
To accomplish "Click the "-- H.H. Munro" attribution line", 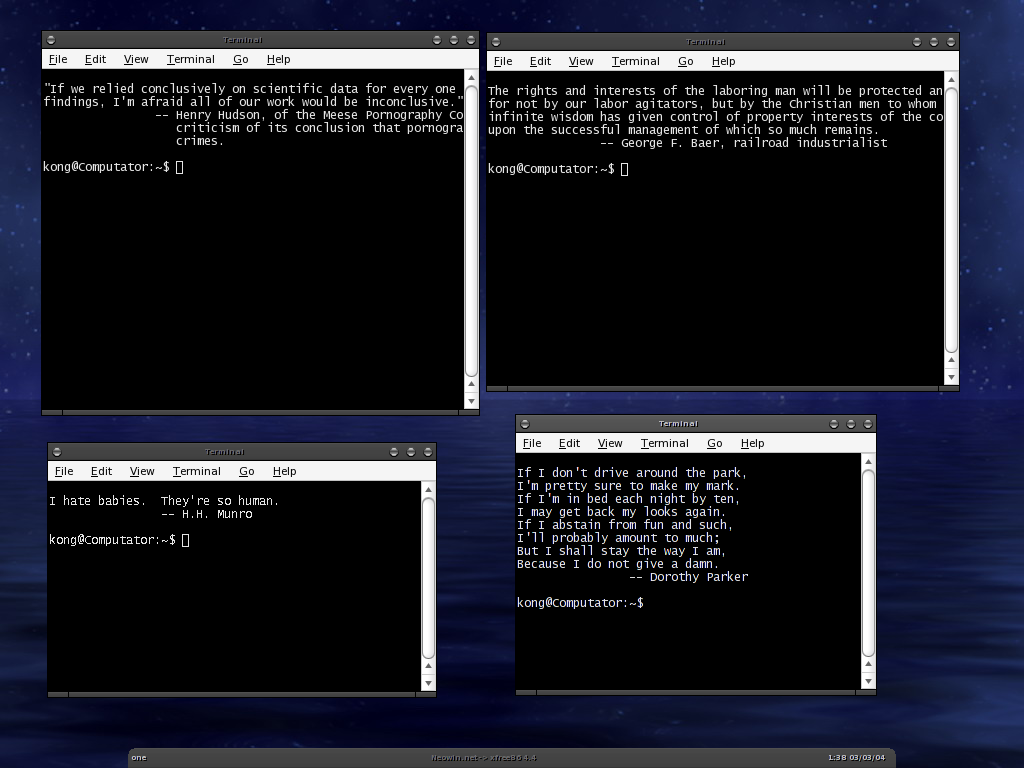I will 207,514.
